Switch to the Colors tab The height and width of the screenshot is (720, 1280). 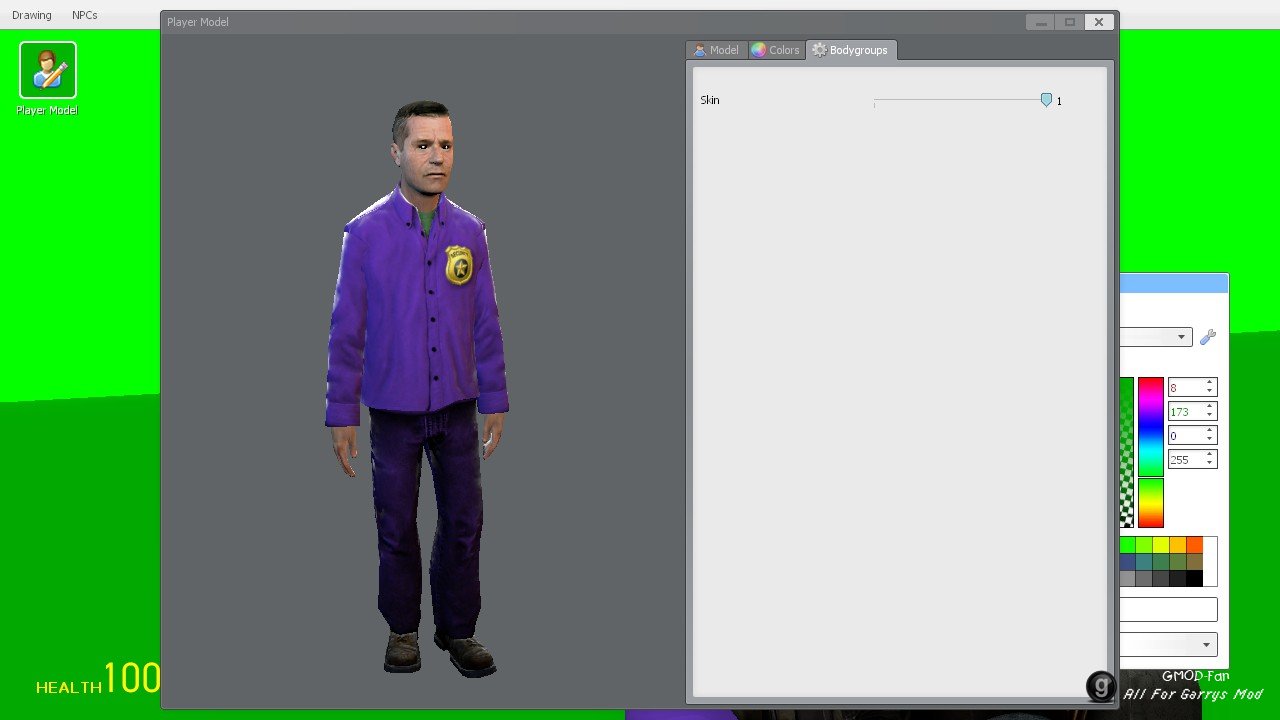point(776,50)
